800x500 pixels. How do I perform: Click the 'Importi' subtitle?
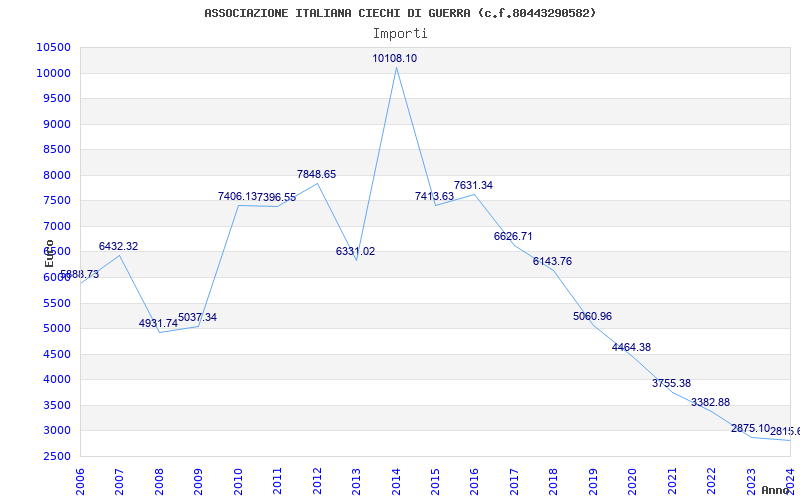click(400, 34)
